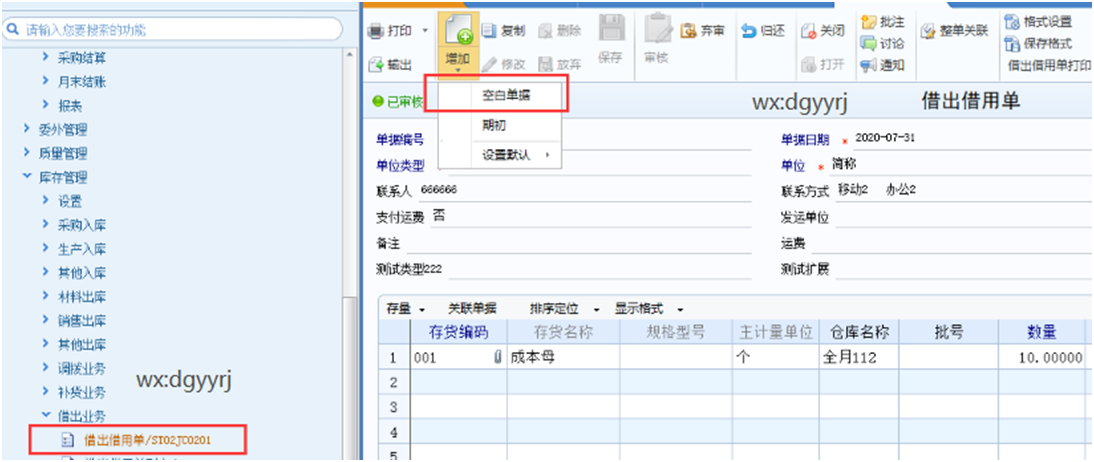Click the search magnifier icon
1094x462 pixels.
pyautogui.click(x=12, y=29)
